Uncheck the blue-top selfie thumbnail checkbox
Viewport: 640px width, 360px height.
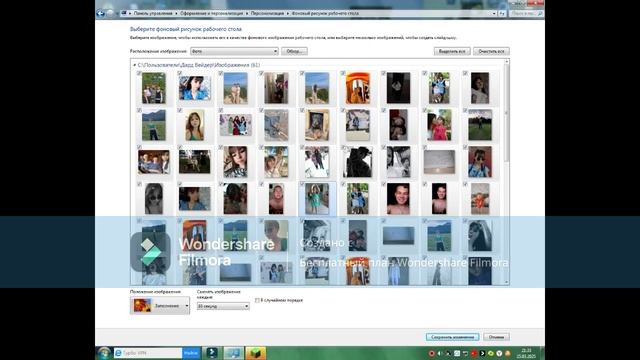click(x=180, y=73)
